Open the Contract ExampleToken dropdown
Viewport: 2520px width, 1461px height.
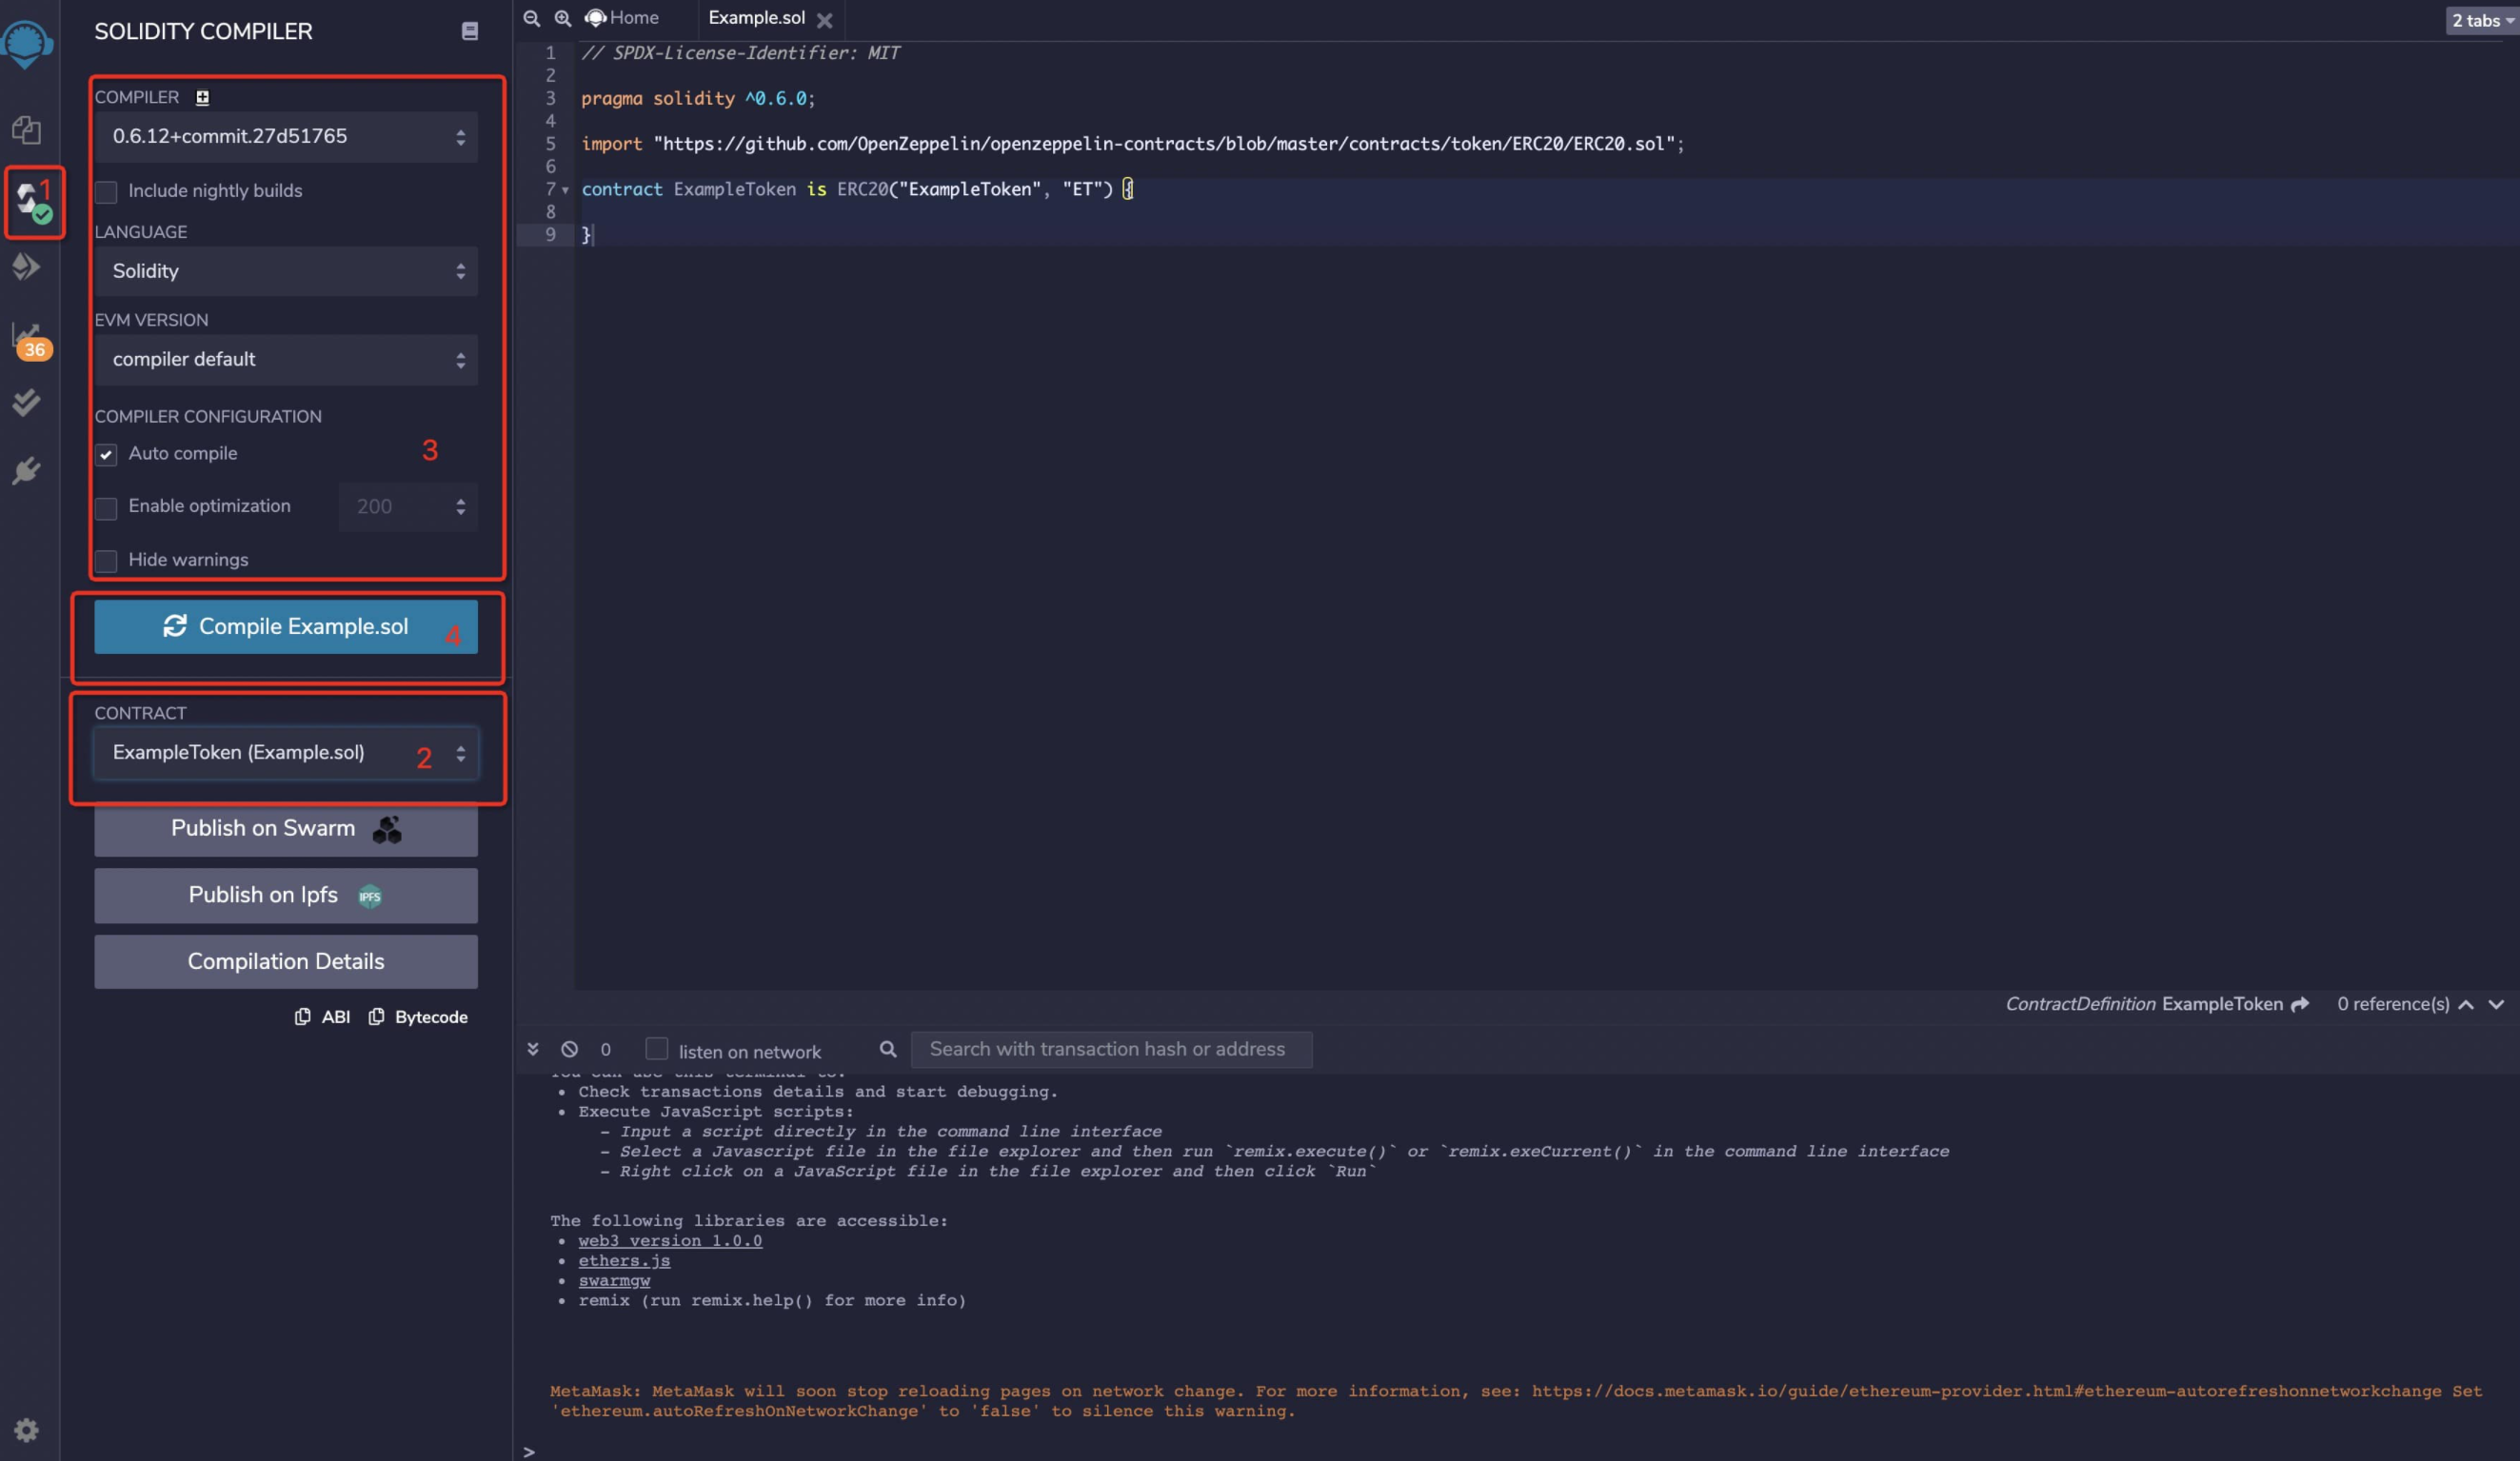click(x=286, y=753)
